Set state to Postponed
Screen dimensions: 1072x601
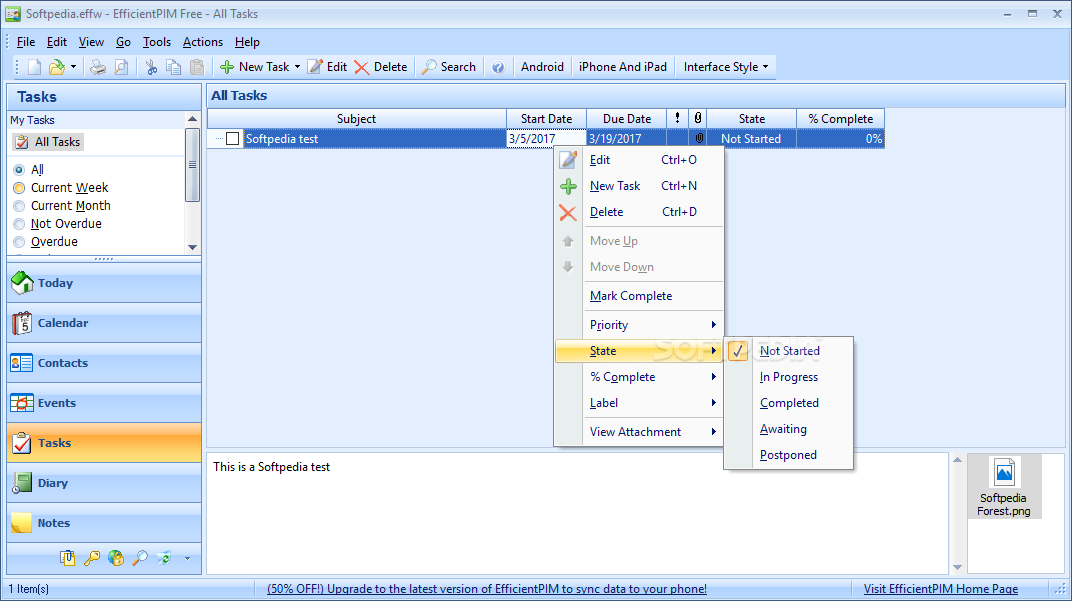pos(789,455)
